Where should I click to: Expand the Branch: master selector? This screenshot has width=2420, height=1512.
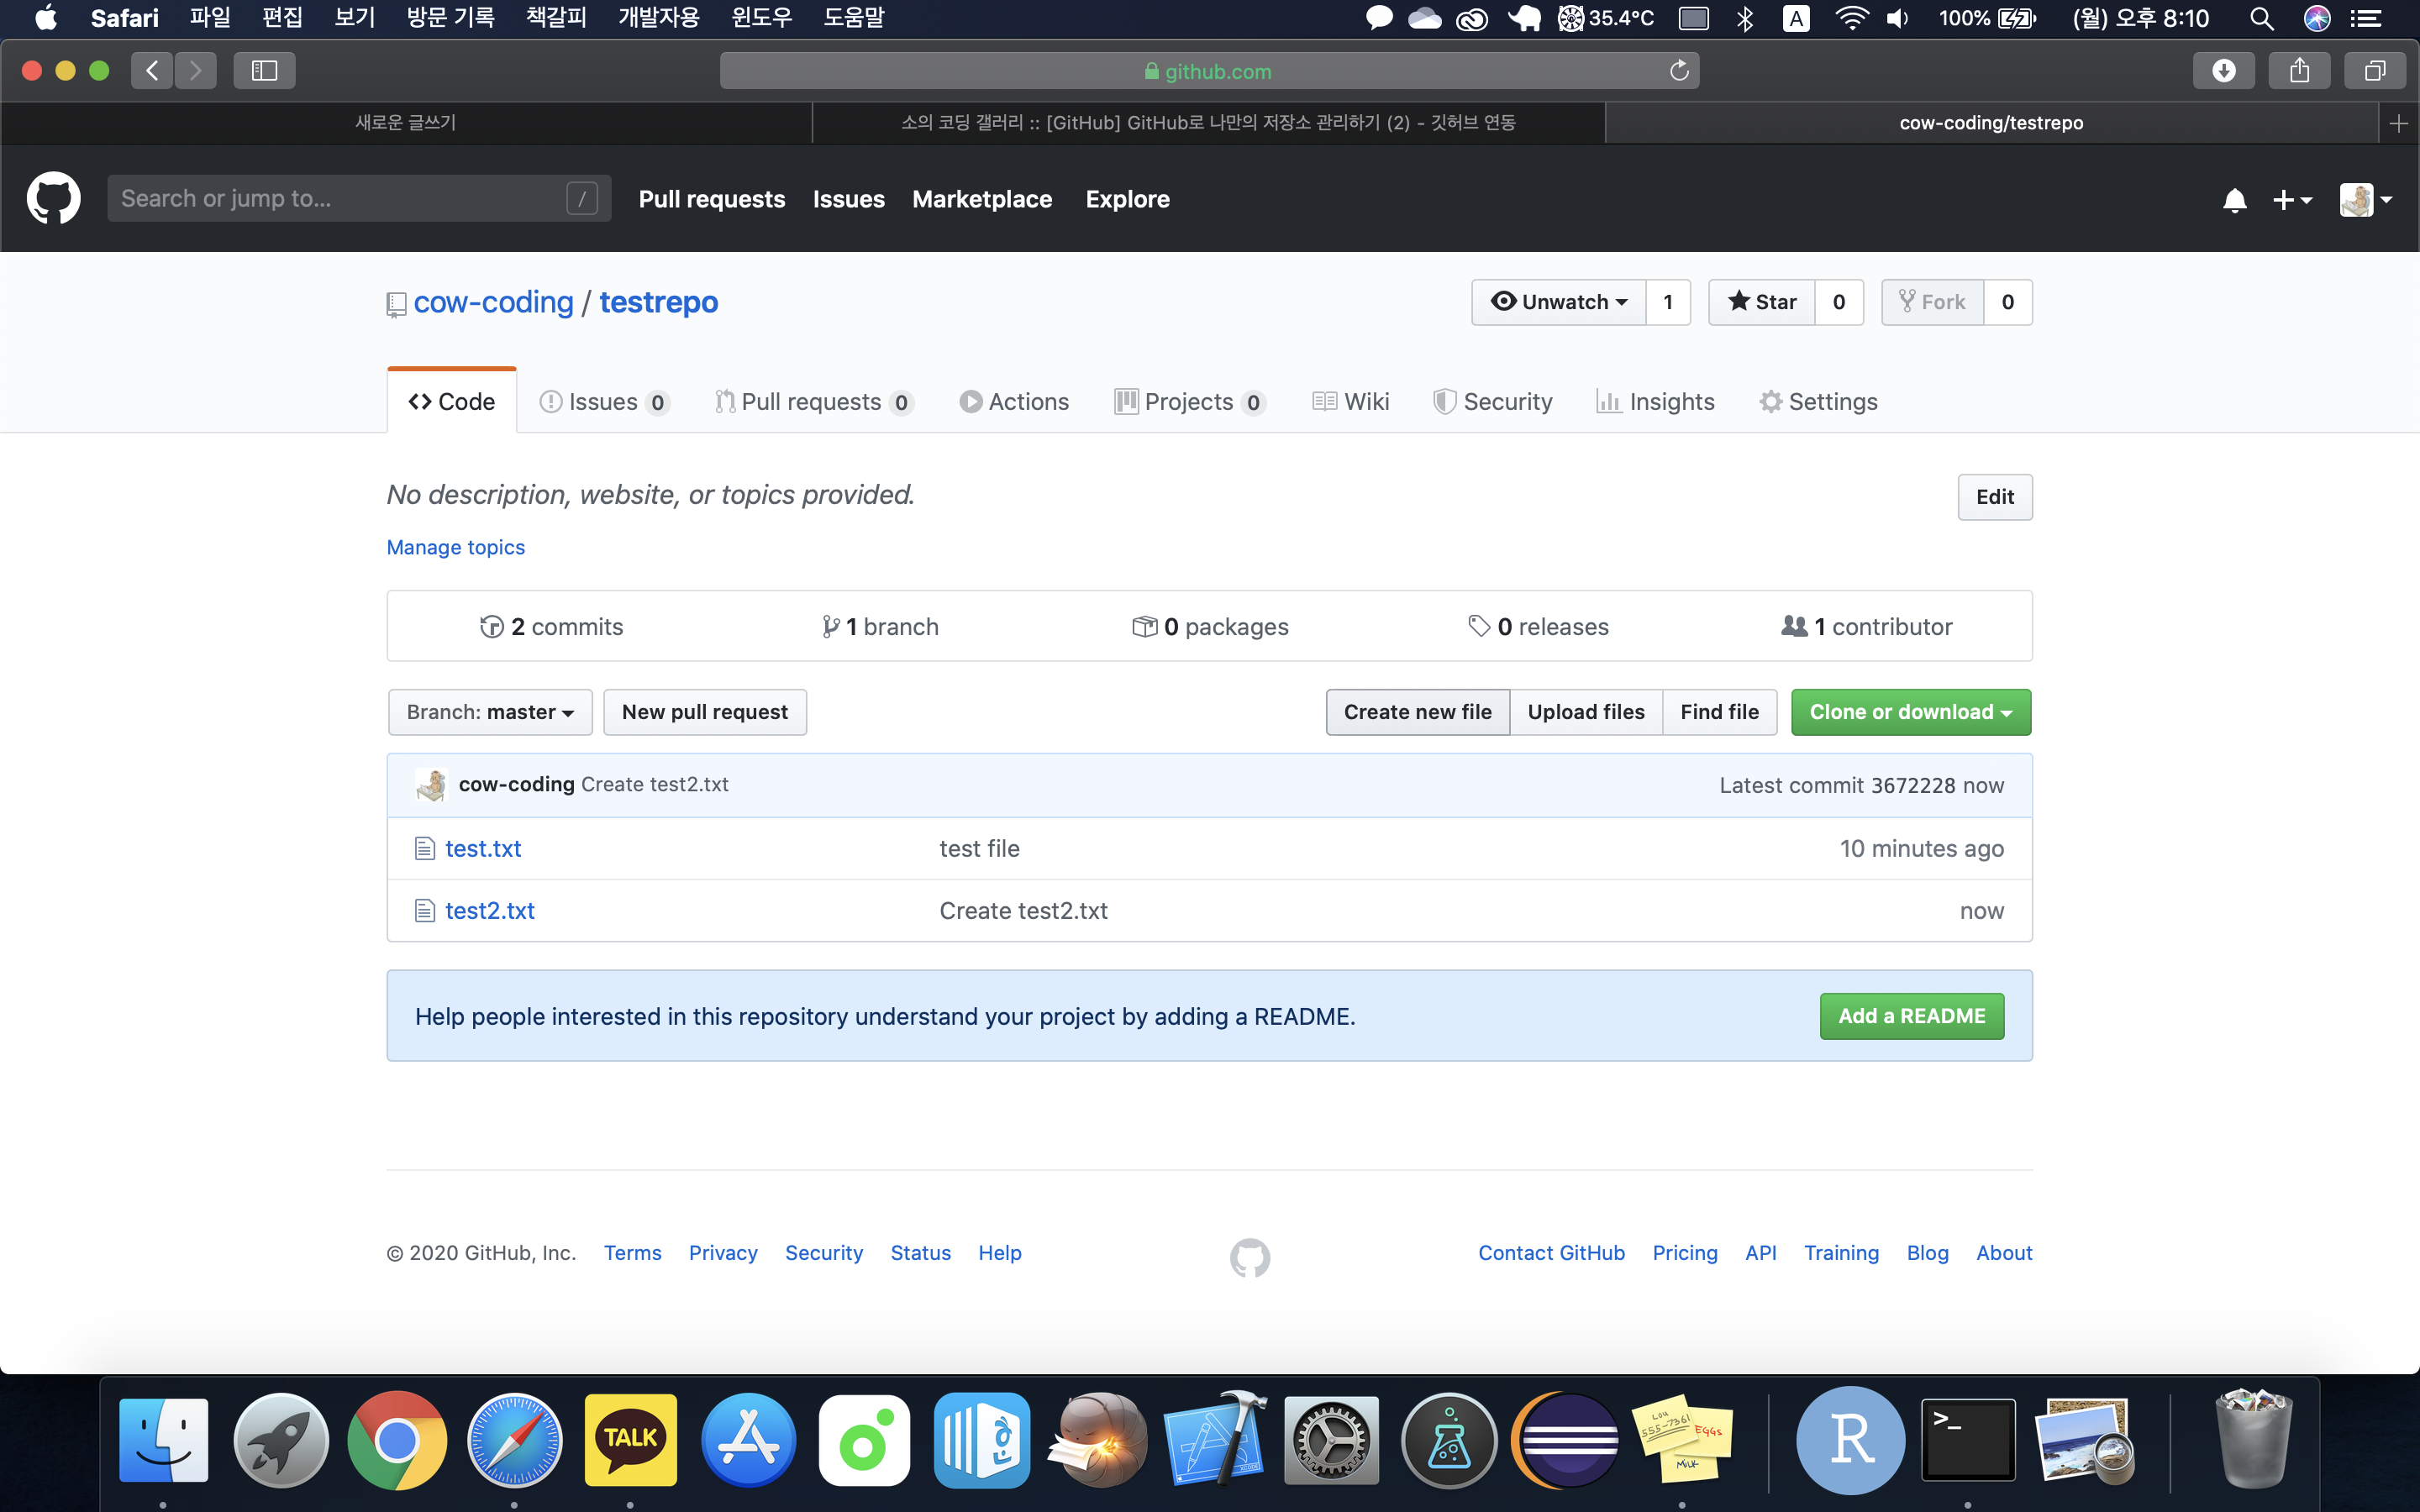pyautogui.click(x=490, y=712)
